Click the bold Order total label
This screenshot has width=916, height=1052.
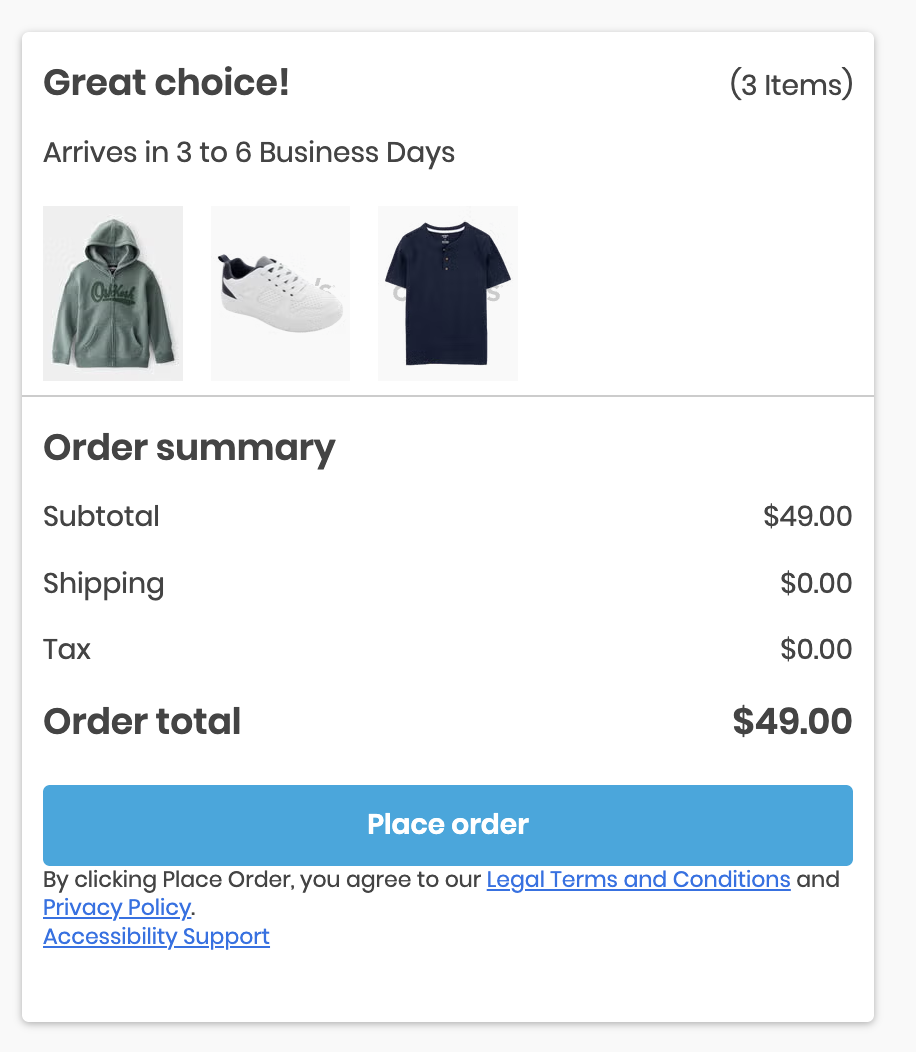(142, 722)
